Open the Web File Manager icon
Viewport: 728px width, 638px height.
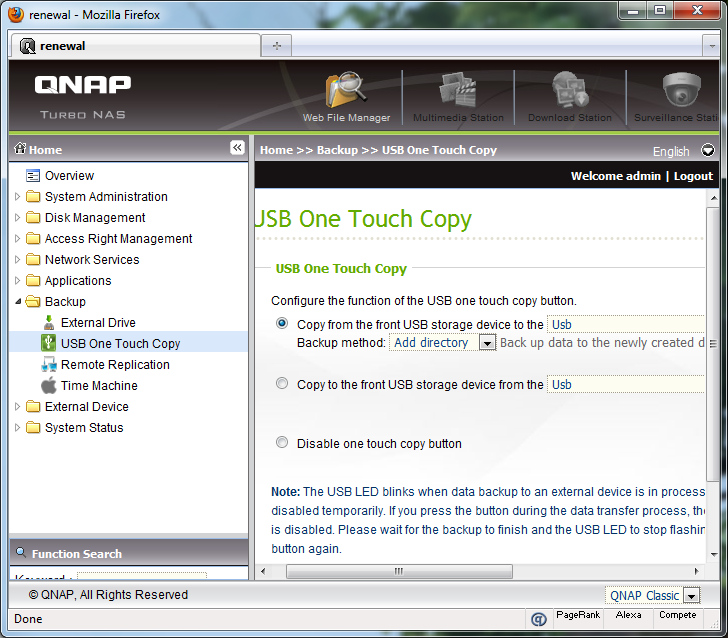(346, 93)
